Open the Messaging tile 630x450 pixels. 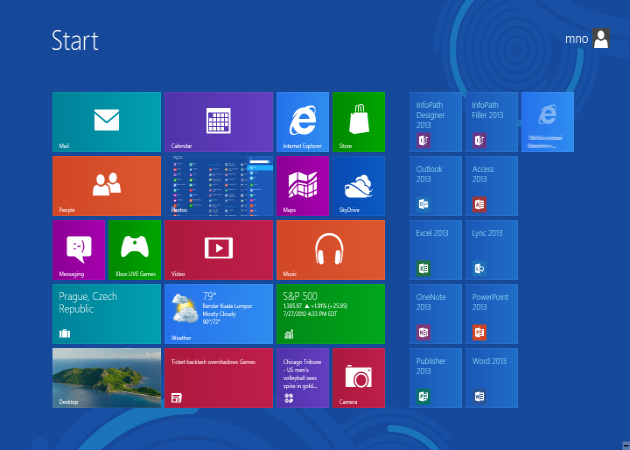[78, 249]
